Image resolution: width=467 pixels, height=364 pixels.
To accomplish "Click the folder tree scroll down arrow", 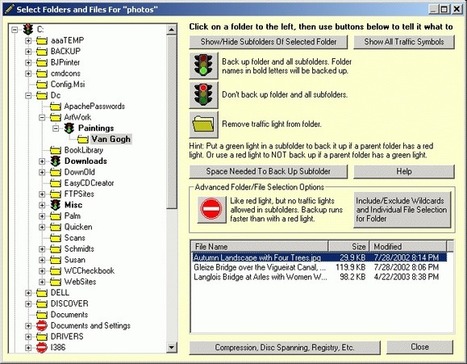I will click(171, 348).
